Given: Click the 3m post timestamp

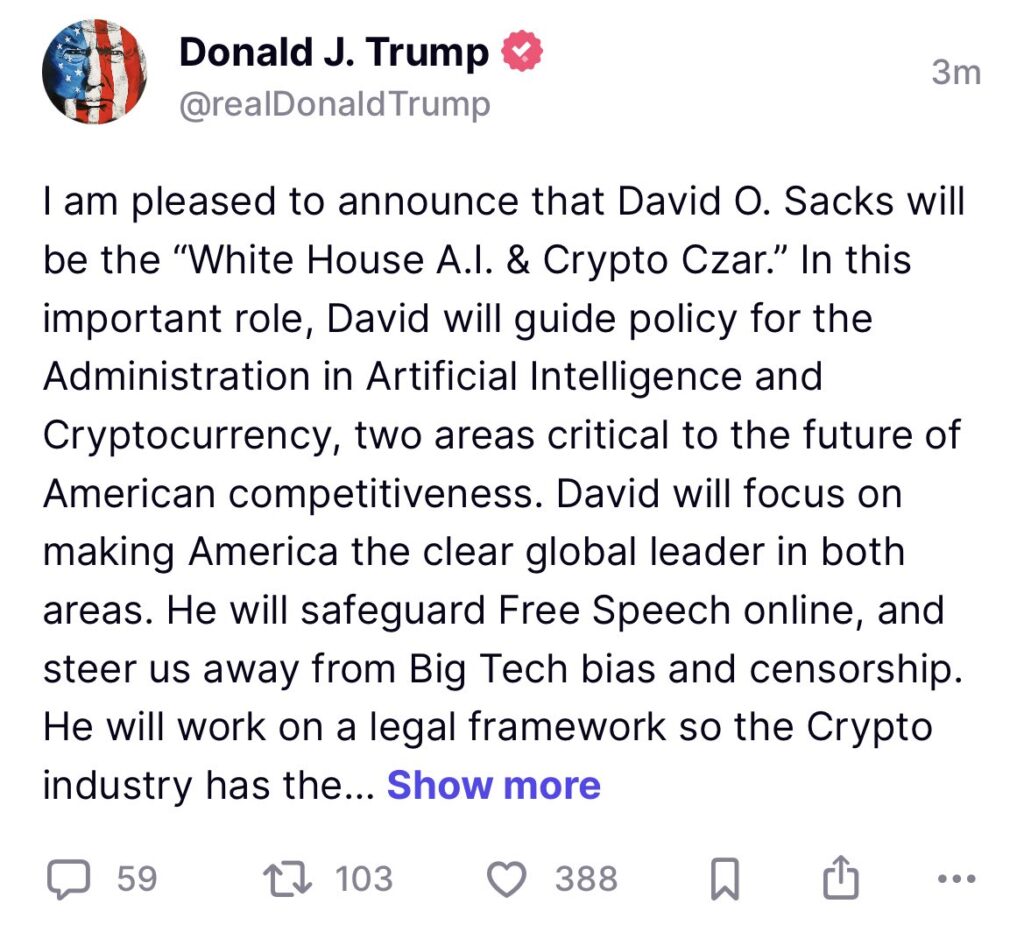Looking at the screenshot, I should (x=956, y=72).
